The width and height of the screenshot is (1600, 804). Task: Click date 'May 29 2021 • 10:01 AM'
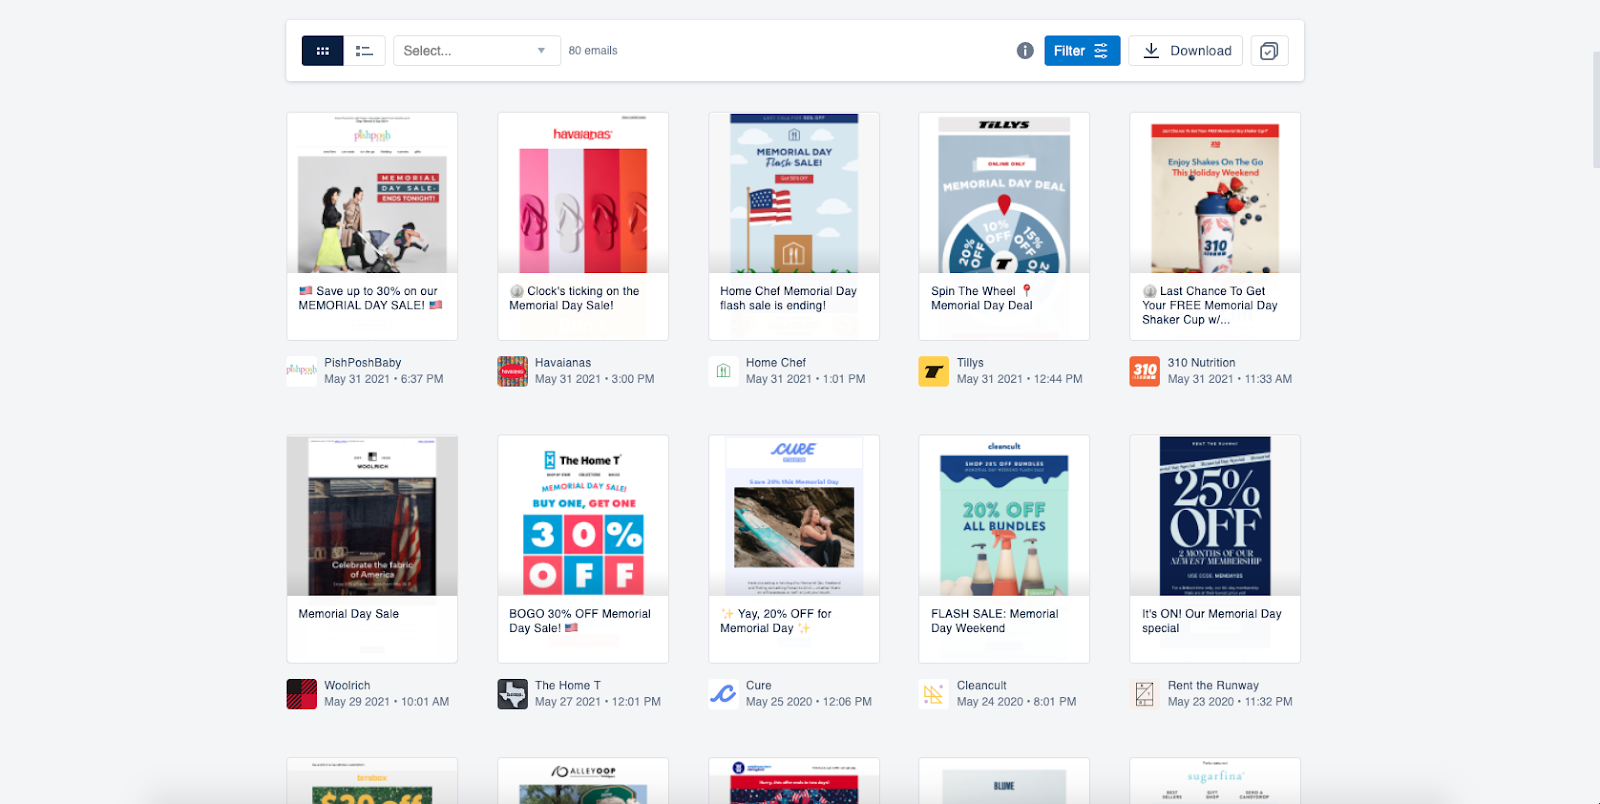pyautogui.click(x=387, y=702)
